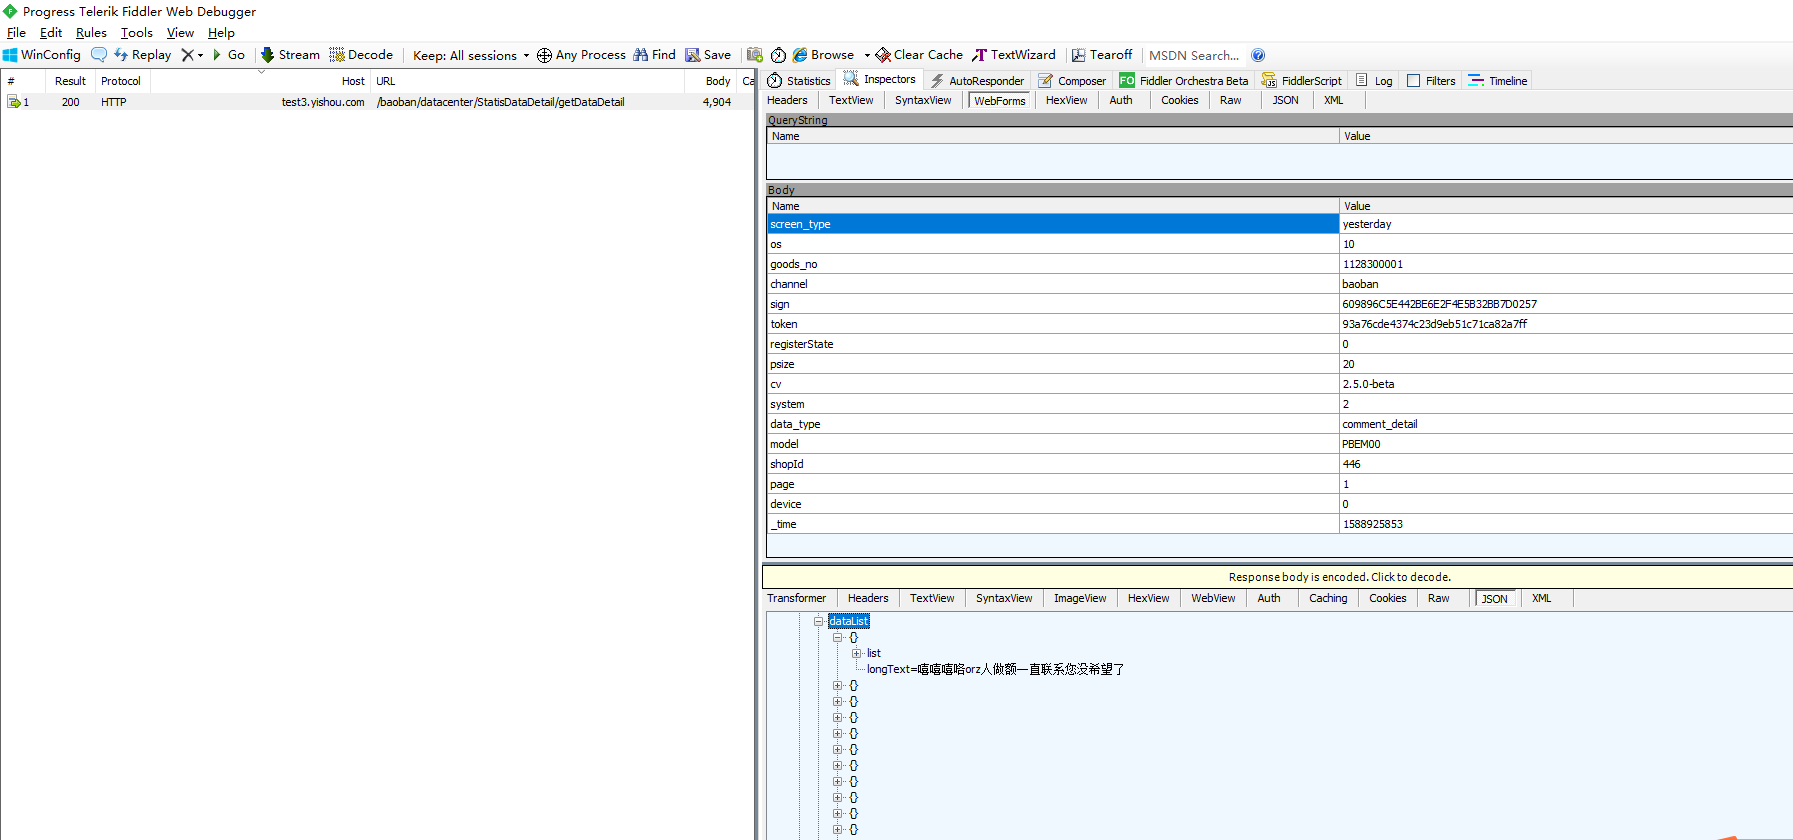Open Keep: All sessions dropdown
The height and width of the screenshot is (840, 1793).
coord(471,56)
